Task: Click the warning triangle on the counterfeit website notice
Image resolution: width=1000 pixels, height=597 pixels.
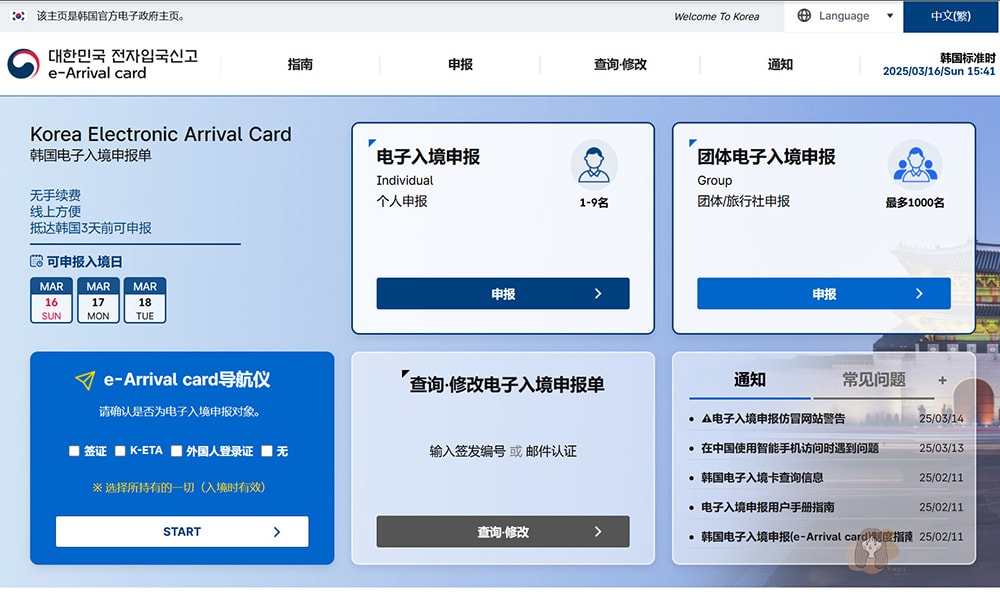Action: point(705,419)
